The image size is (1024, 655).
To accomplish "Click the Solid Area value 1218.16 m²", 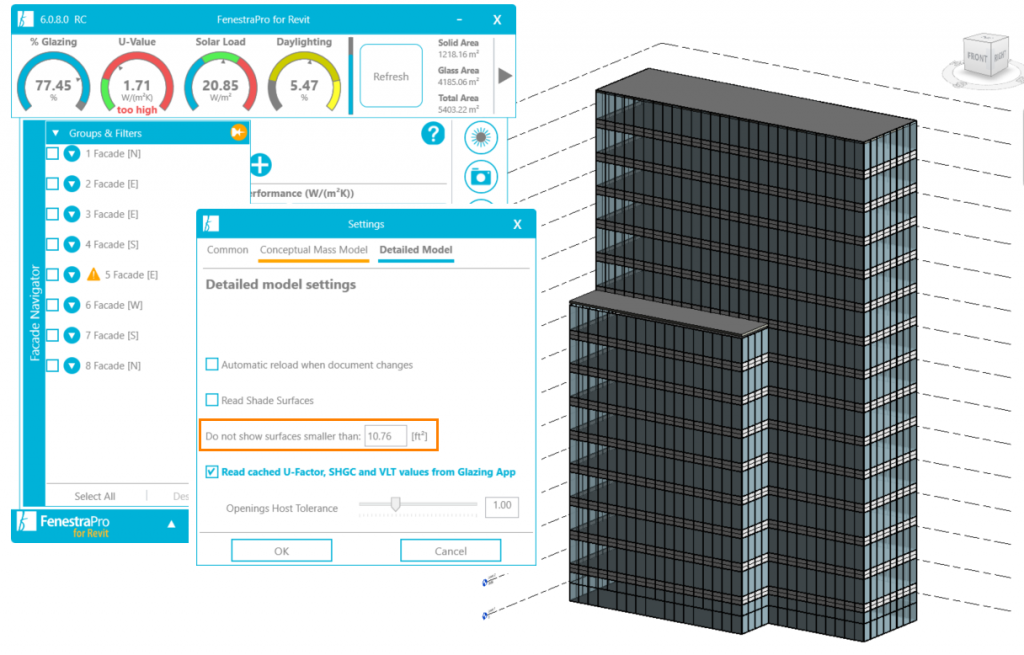I will coord(458,55).
